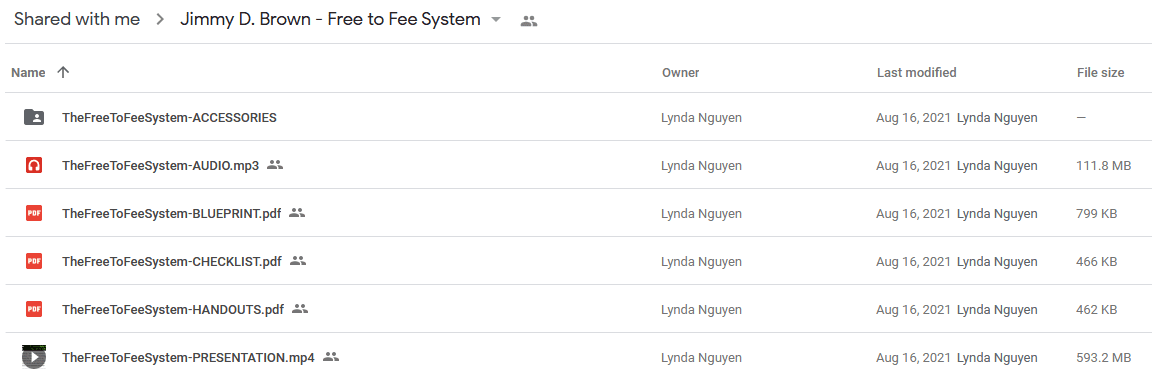Go back to Shared with me
1152x378 pixels.
(x=77, y=20)
